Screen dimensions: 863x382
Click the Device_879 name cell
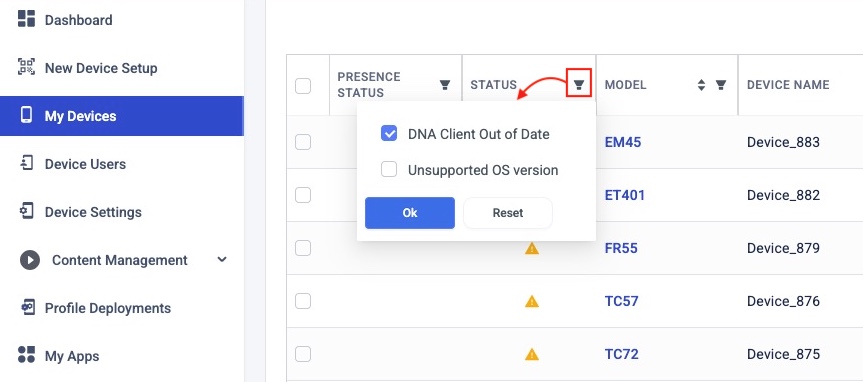(783, 248)
